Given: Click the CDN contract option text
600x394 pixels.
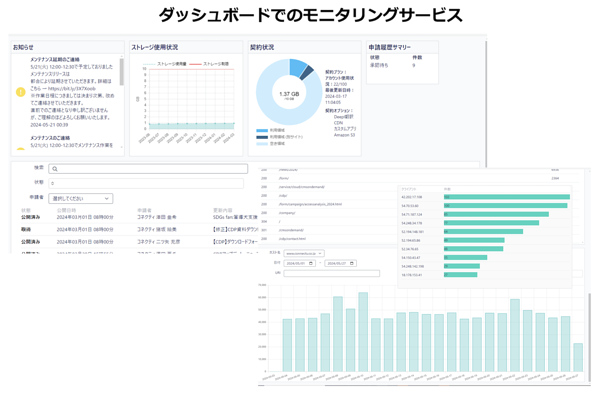Looking at the screenshot, I should tap(338, 123).
